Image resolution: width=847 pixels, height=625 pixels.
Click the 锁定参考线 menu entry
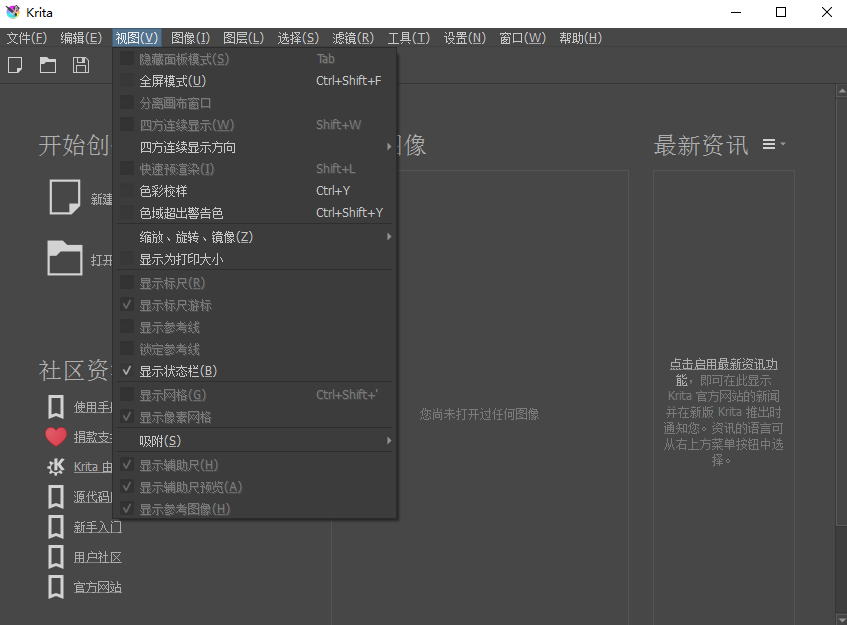tap(254, 349)
